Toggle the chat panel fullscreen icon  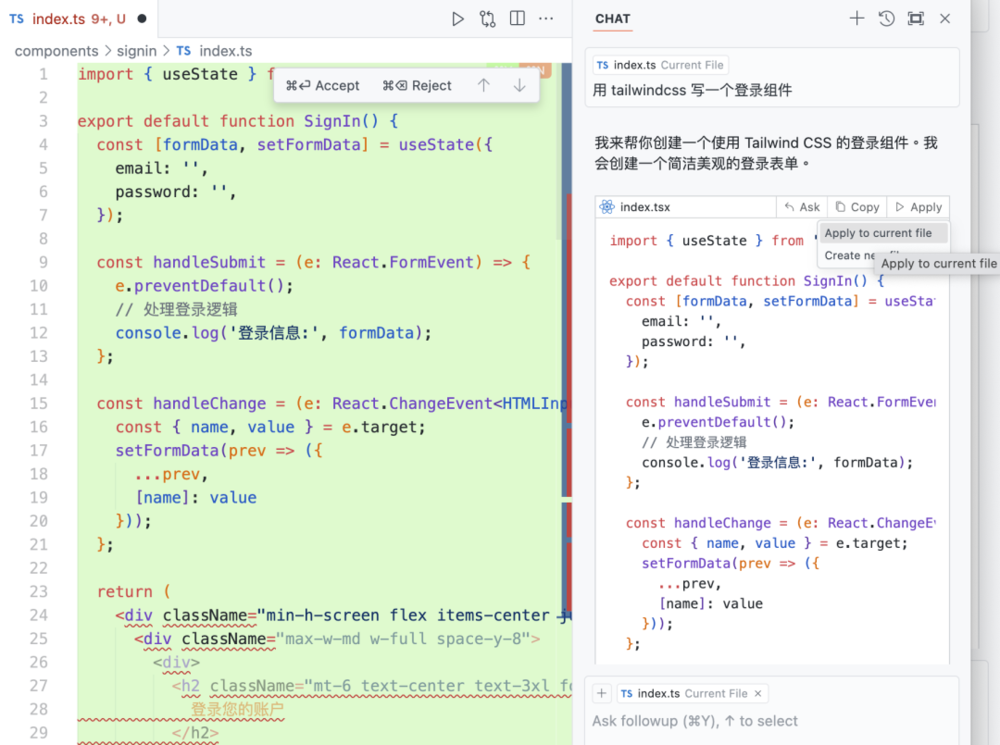click(915, 18)
